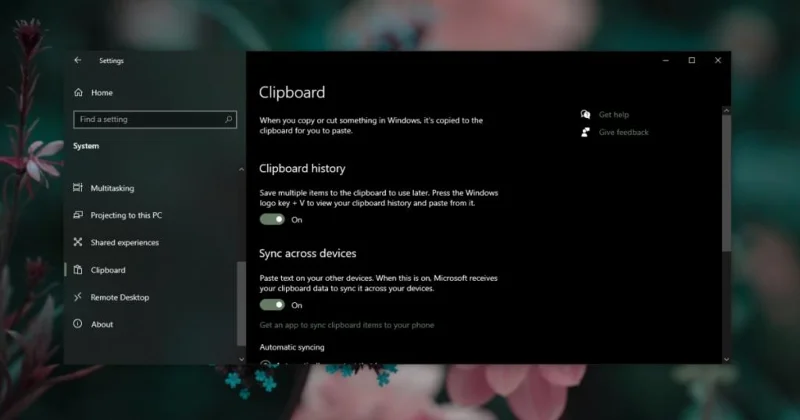
Task: Turn off Sync across devices toggle
Action: tap(272, 305)
